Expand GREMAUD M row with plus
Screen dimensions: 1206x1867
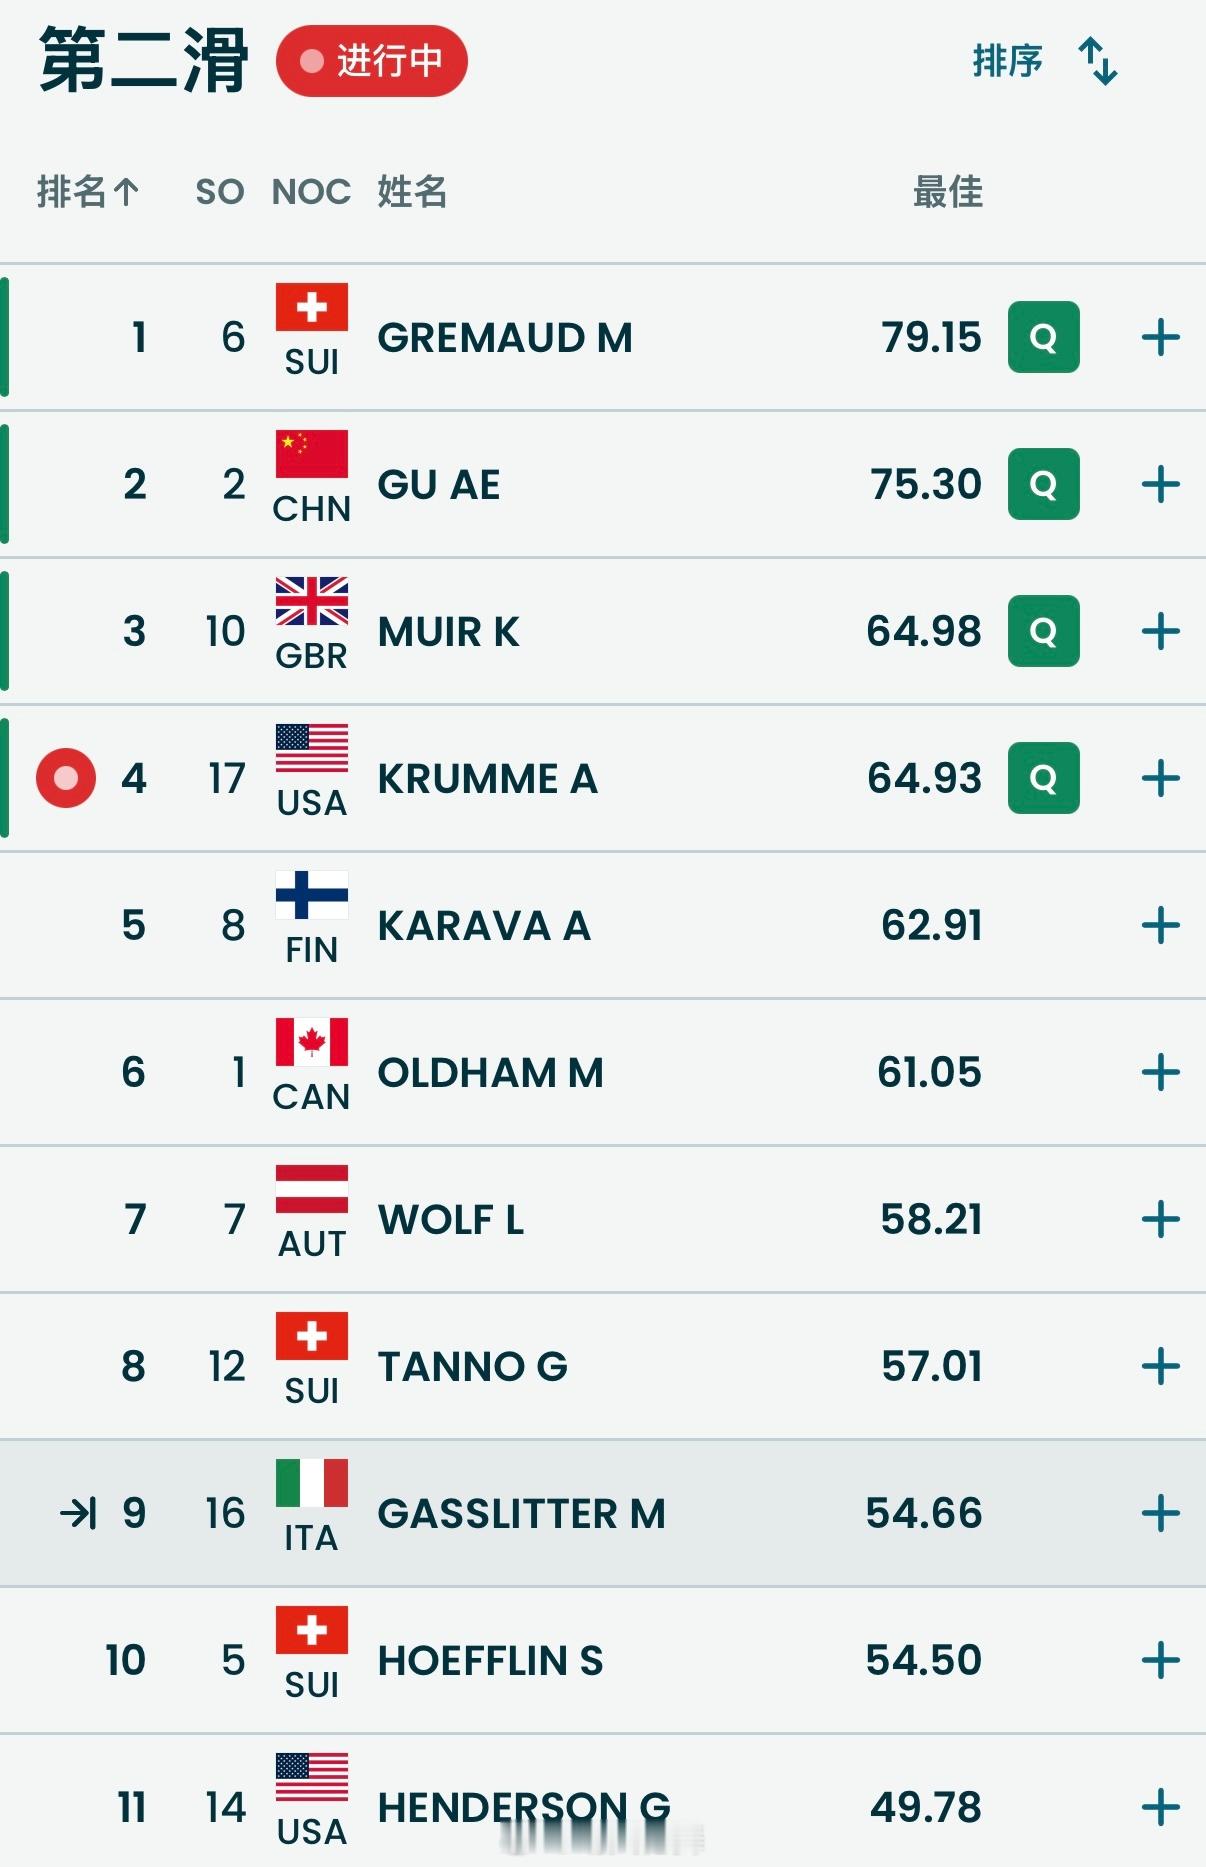(x=1160, y=337)
